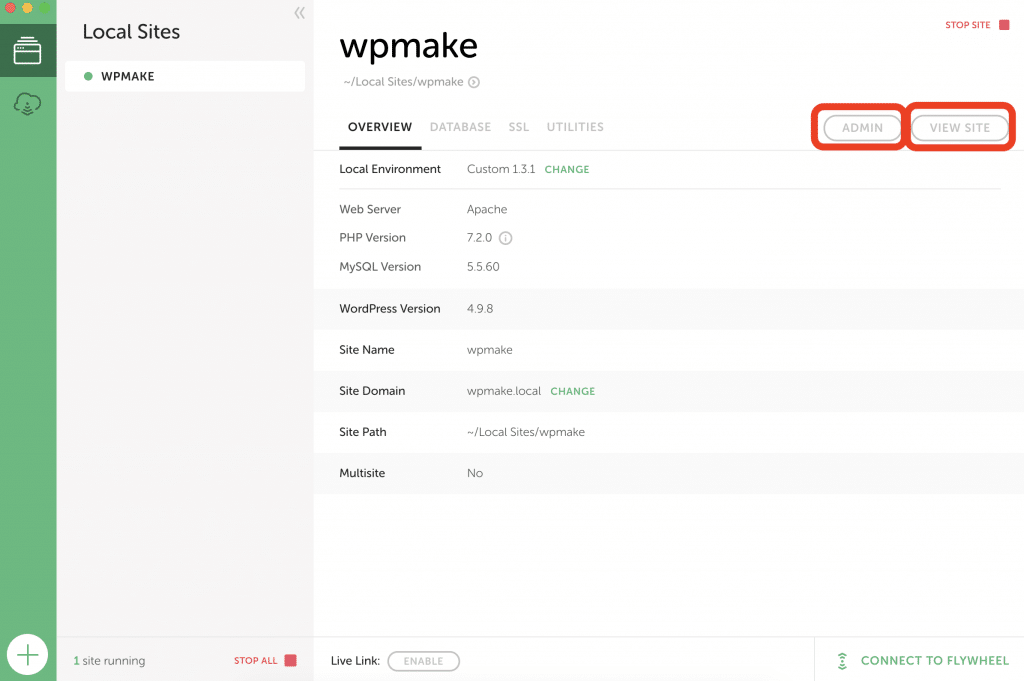
Task: Click the ~/Local Sites/wpmake path under title
Action: coord(404,82)
